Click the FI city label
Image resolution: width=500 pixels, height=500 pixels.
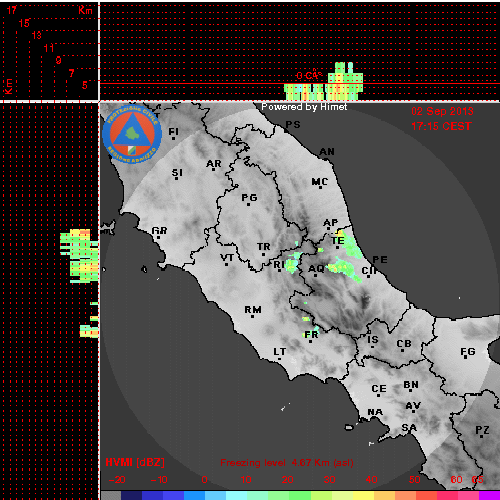pyautogui.click(x=173, y=132)
